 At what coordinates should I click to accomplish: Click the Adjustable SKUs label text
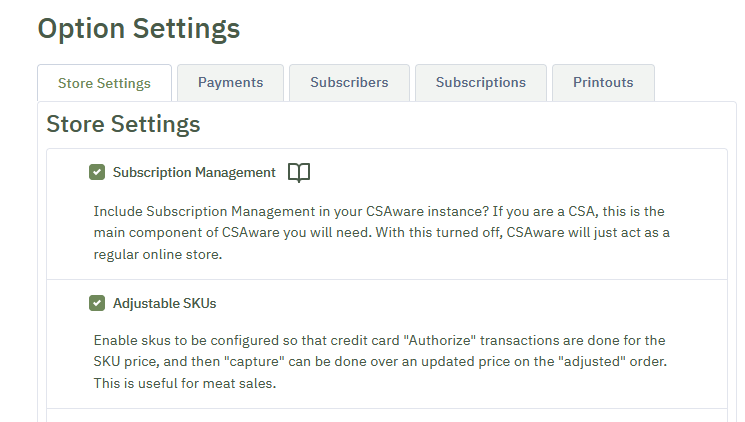(164, 303)
